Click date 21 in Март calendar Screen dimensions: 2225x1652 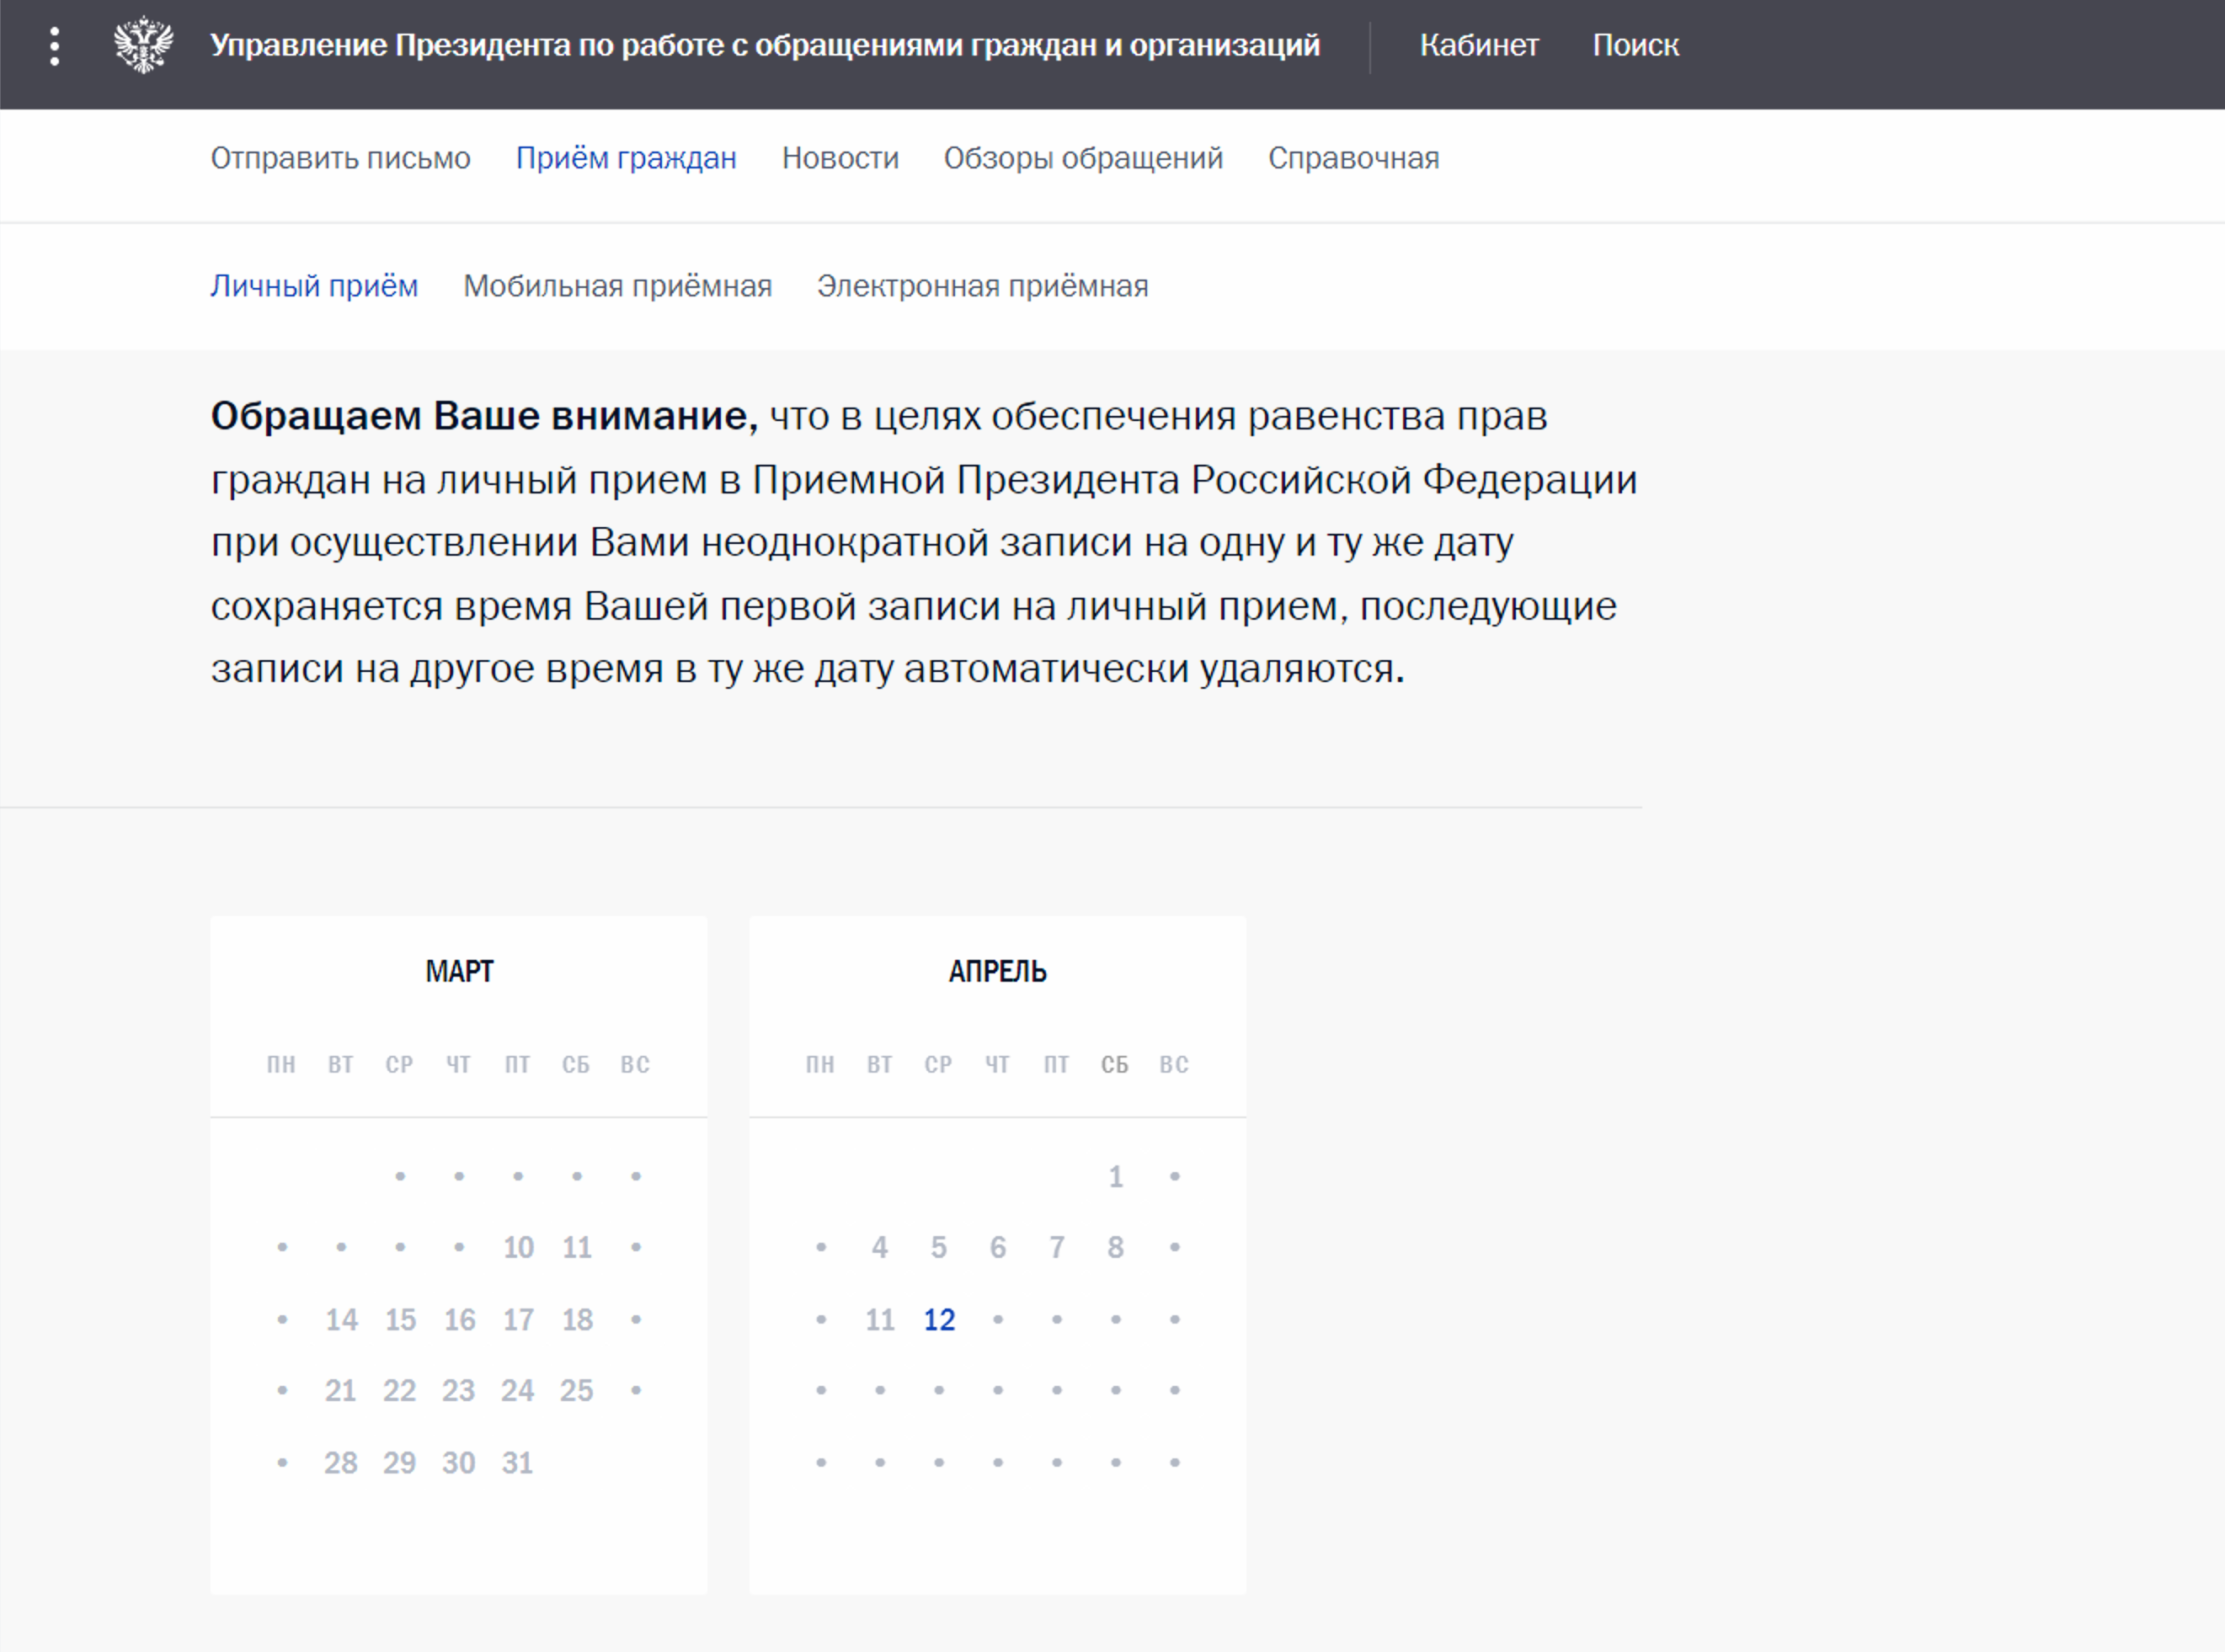[x=341, y=1391]
